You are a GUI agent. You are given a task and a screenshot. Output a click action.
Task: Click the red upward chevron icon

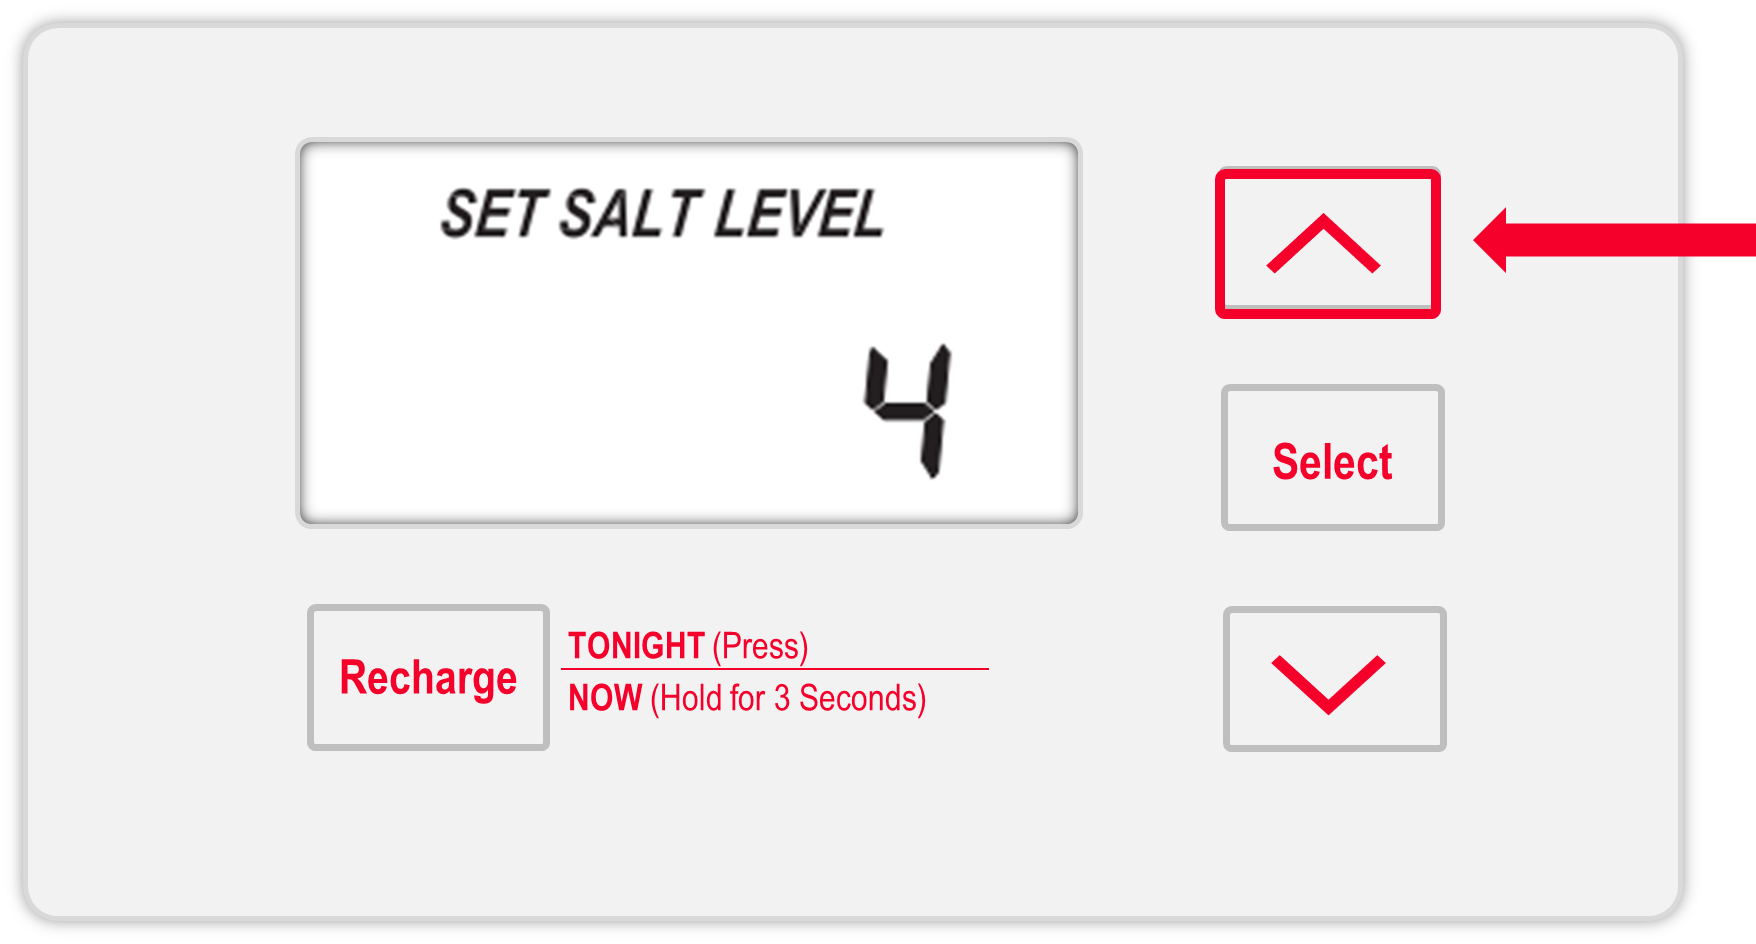click(x=1323, y=245)
